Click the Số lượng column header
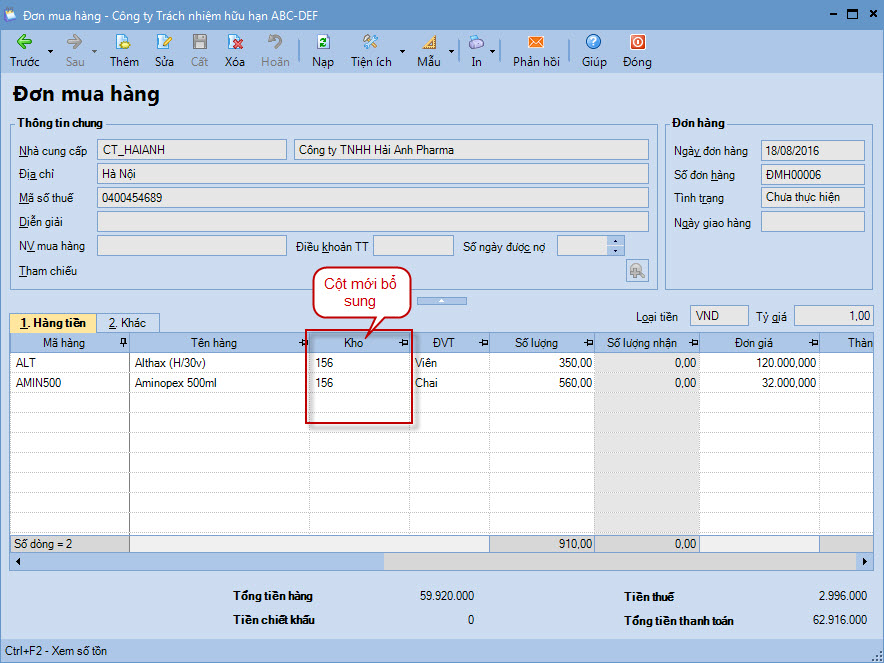This screenshot has height=663, width=884. click(x=542, y=343)
